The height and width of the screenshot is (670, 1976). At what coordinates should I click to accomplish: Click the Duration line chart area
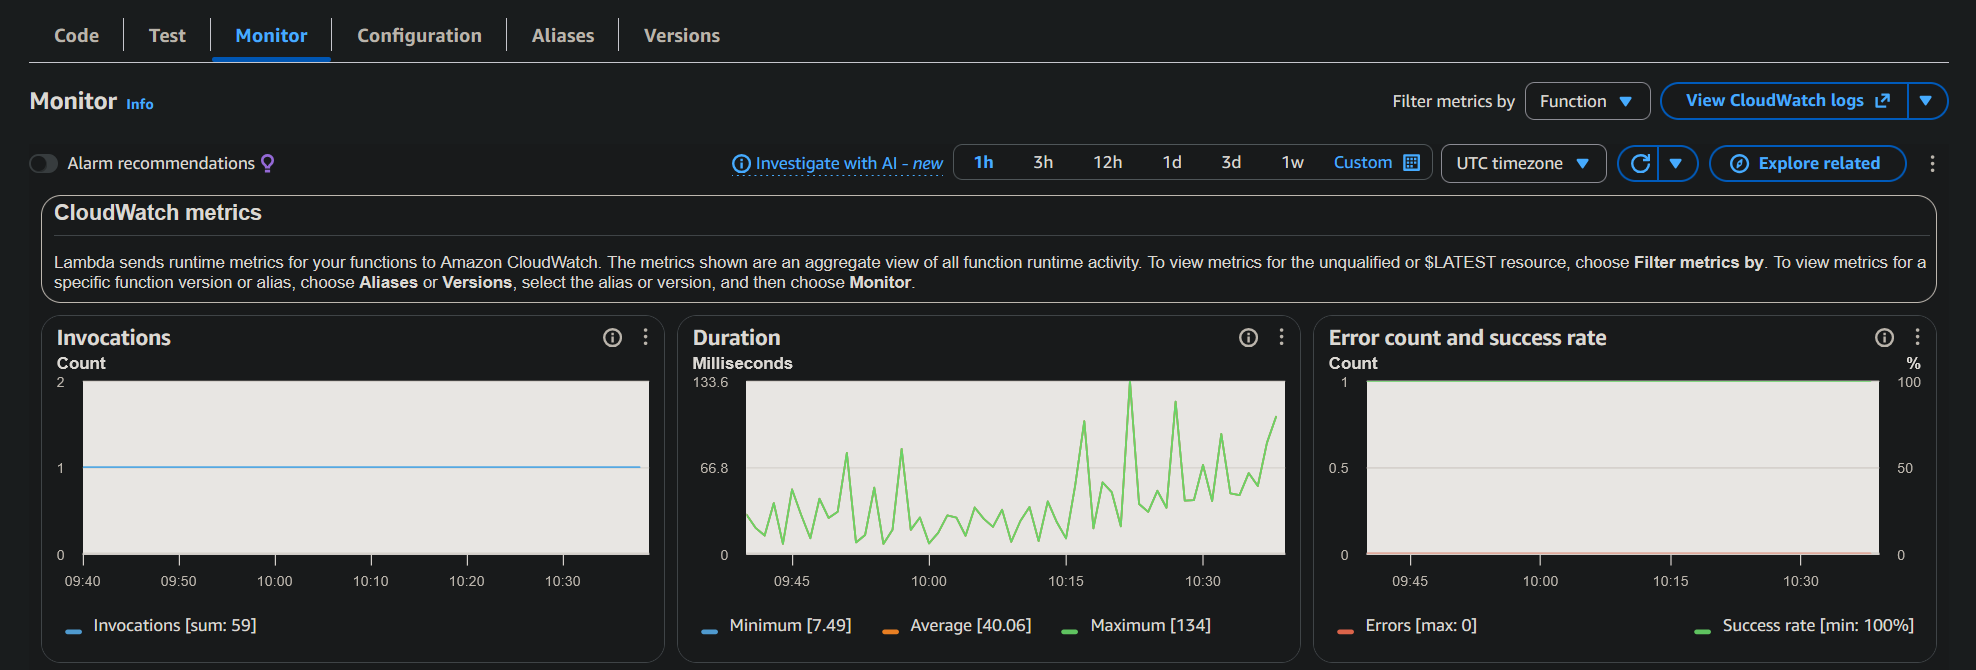[x=1015, y=467]
